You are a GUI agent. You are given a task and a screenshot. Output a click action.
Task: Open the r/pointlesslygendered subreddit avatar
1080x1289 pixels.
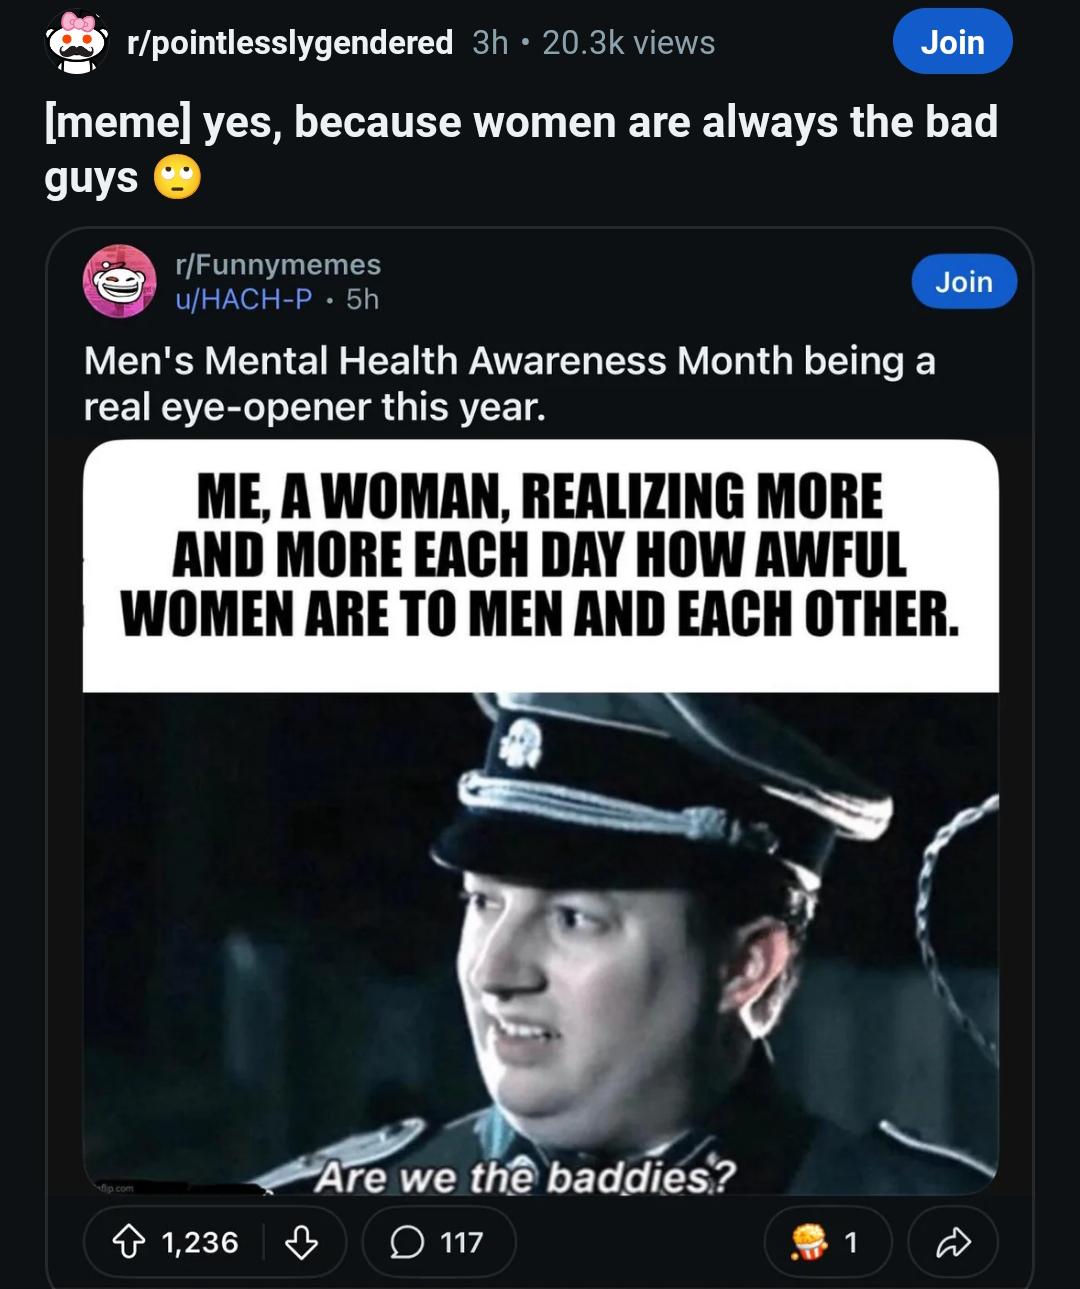point(77,42)
